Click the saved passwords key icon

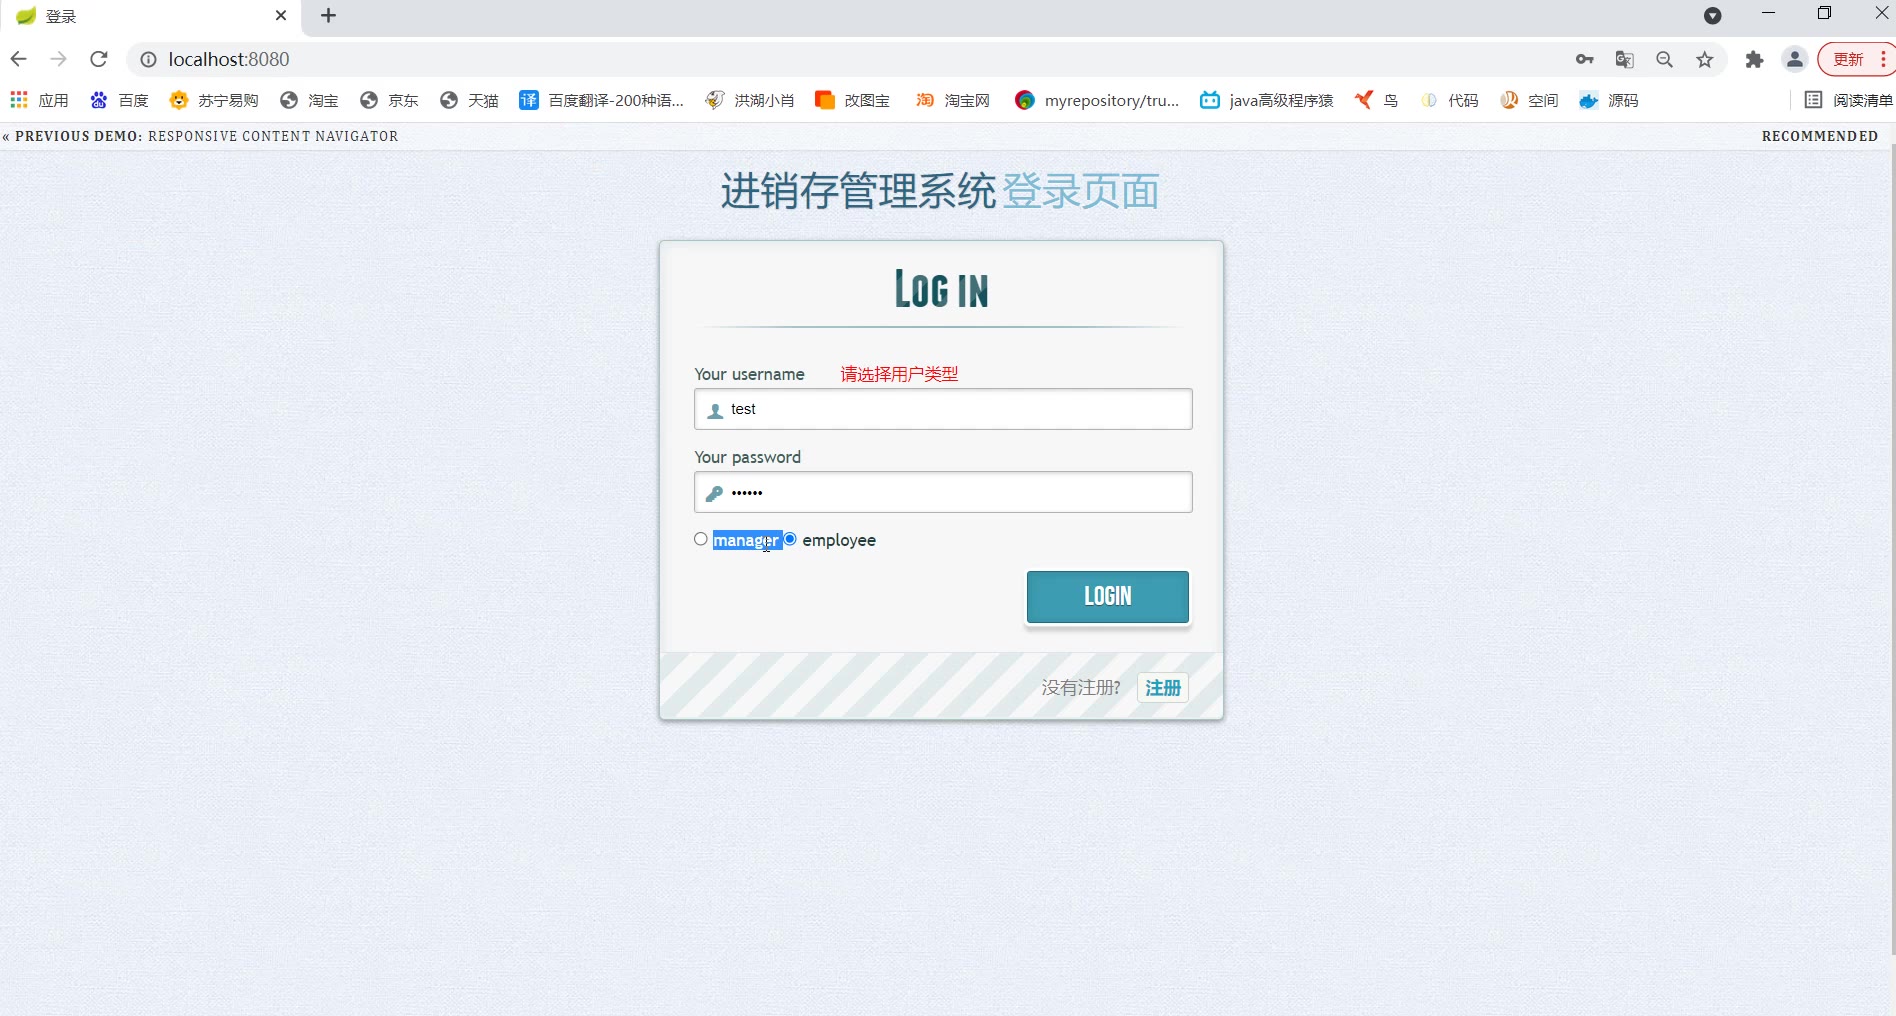(1585, 59)
